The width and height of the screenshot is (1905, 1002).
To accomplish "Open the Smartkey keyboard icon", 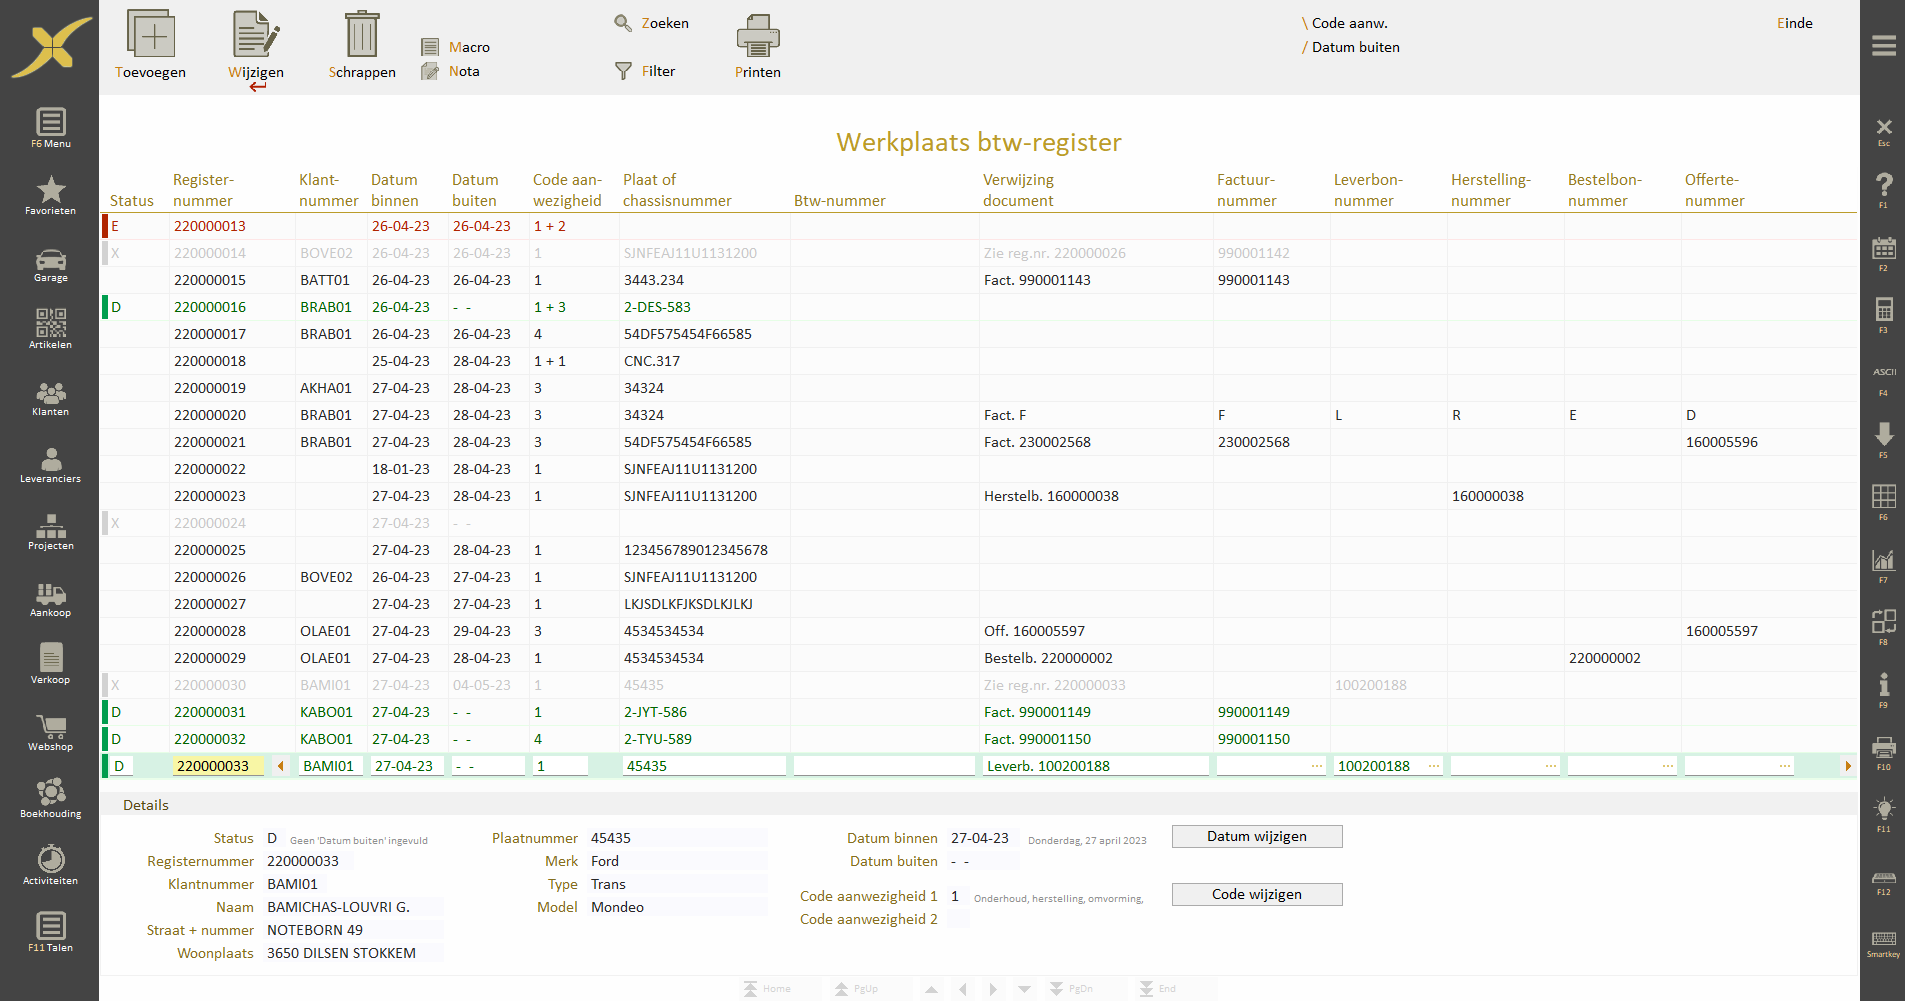I will (x=1884, y=943).
